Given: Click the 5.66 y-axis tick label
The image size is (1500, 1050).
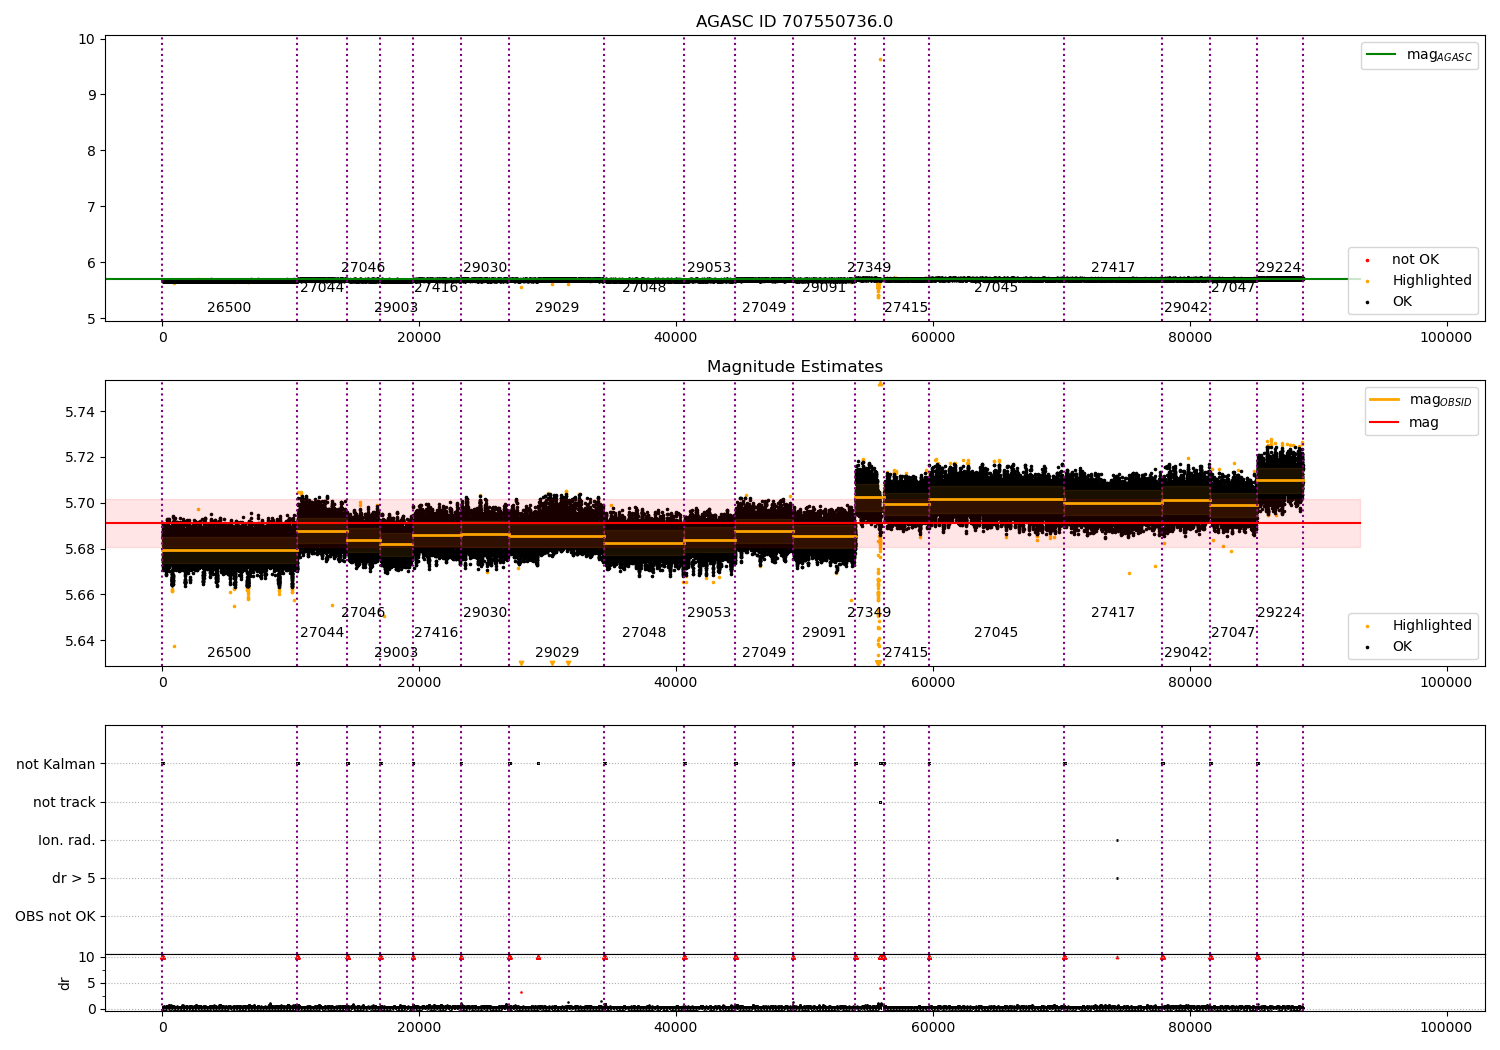Looking at the screenshot, I should pos(80,595).
